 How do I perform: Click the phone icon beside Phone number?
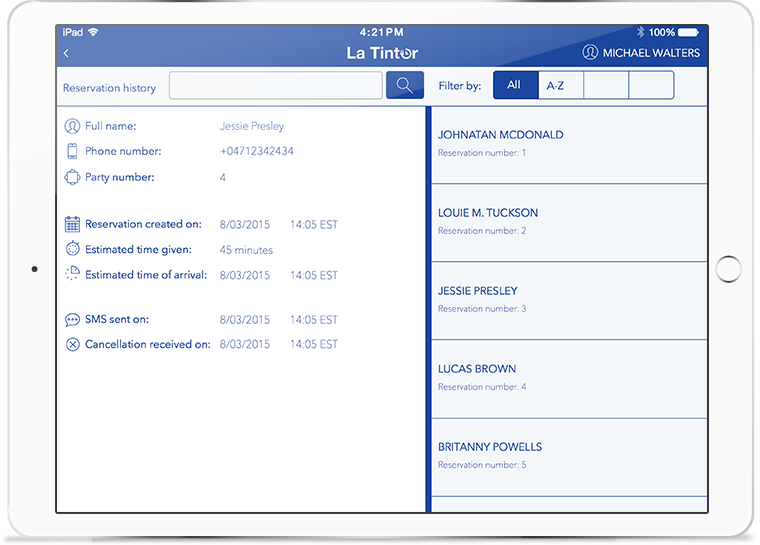pos(72,152)
